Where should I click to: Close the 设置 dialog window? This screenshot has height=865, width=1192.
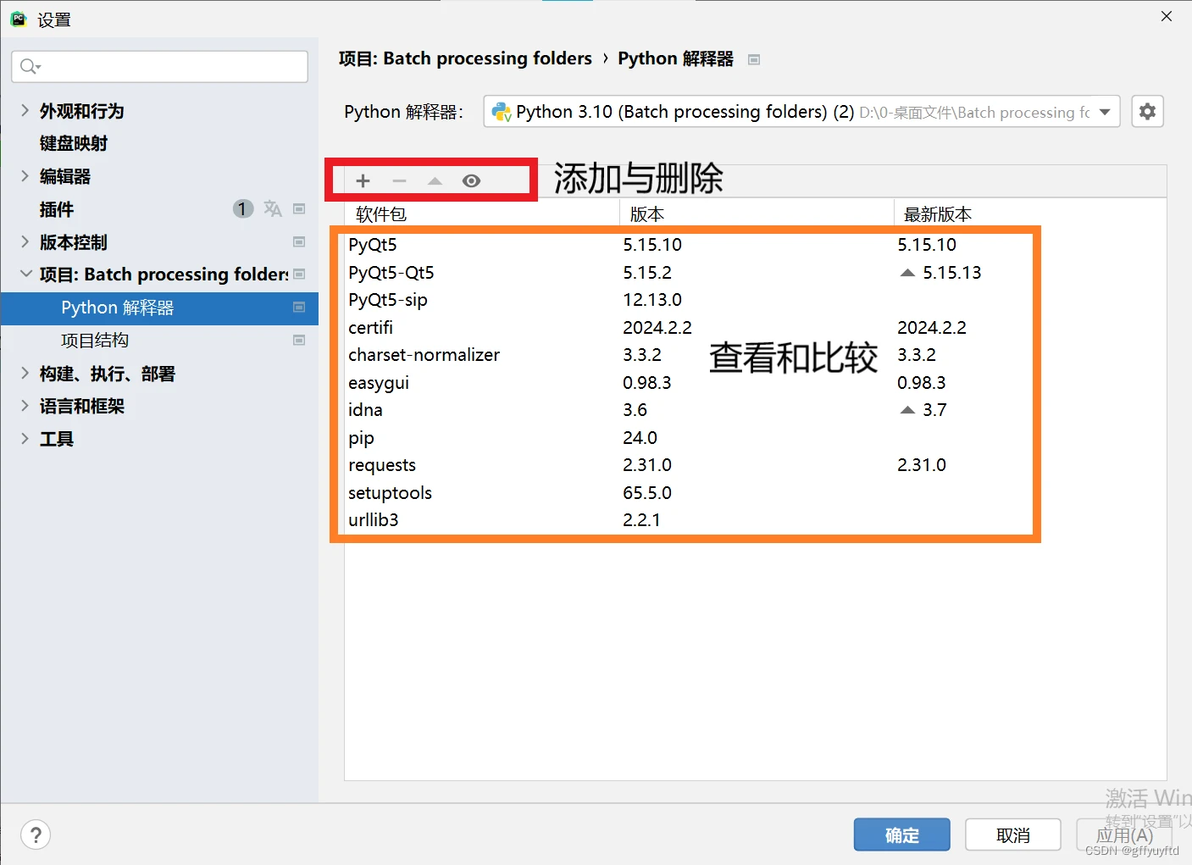[x=1166, y=16]
